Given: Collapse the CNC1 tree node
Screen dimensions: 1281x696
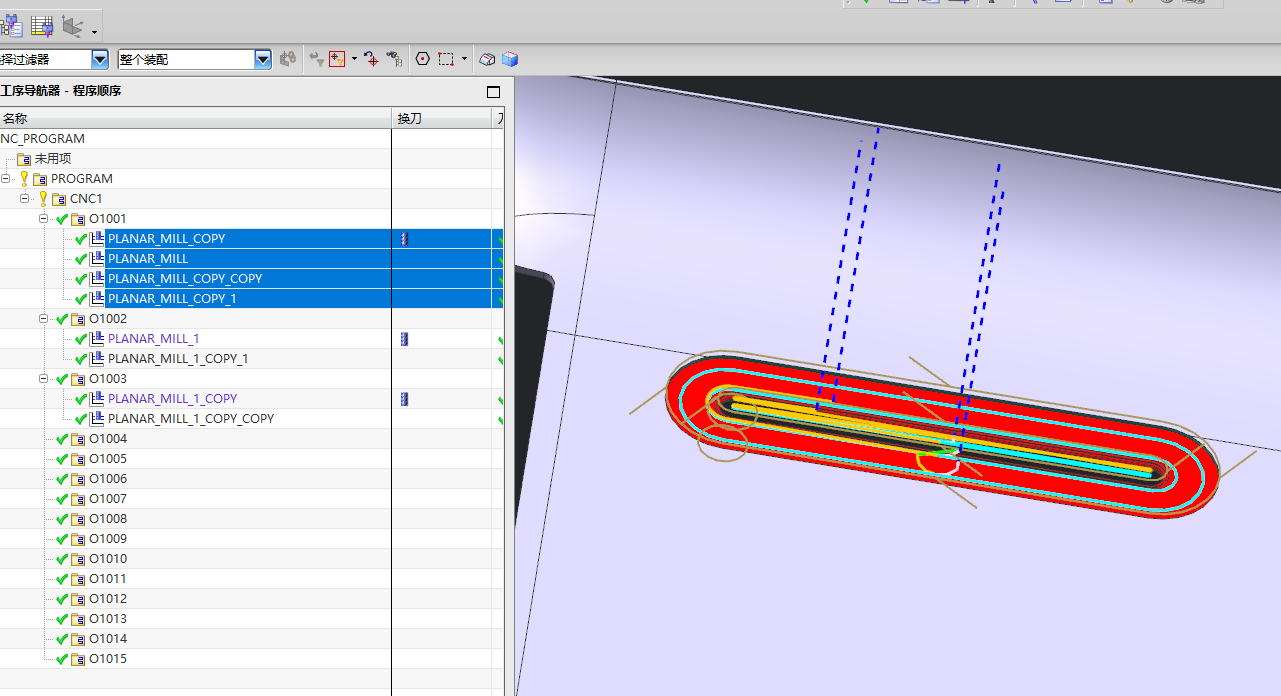Looking at the screenshot, I should click(25, 199).
